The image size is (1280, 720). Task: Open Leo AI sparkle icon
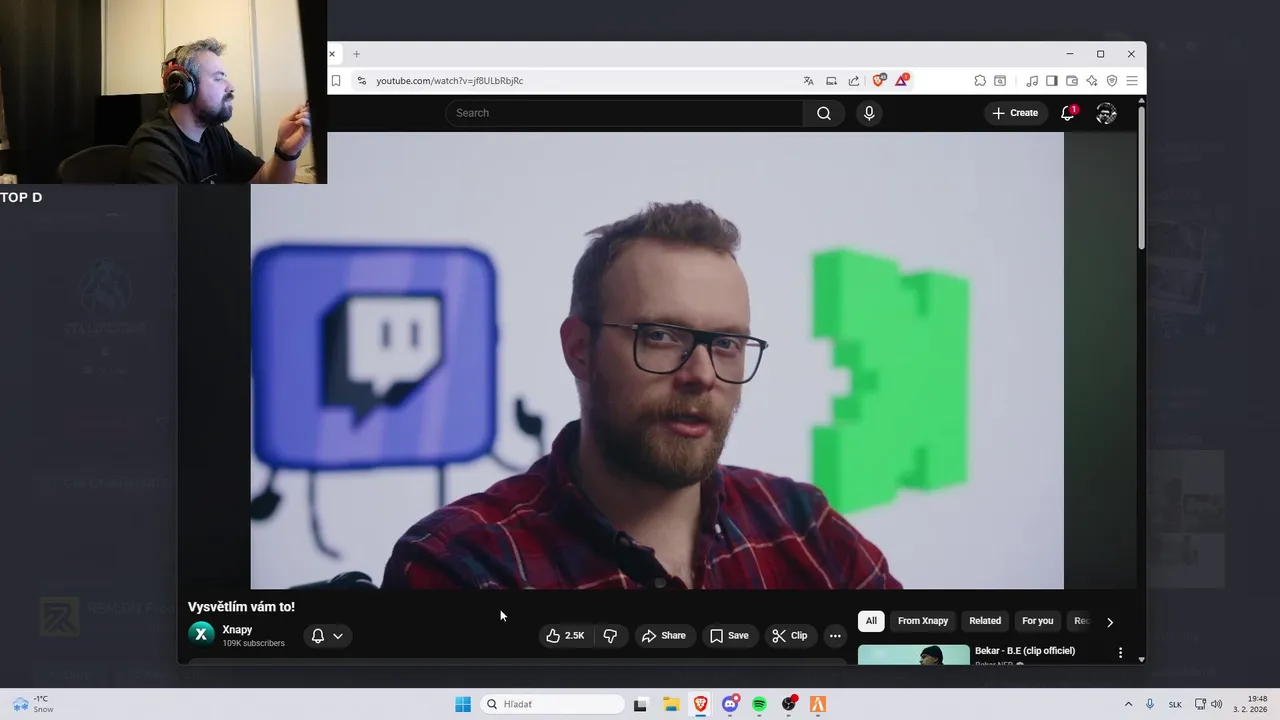(x=1091, y=81)
